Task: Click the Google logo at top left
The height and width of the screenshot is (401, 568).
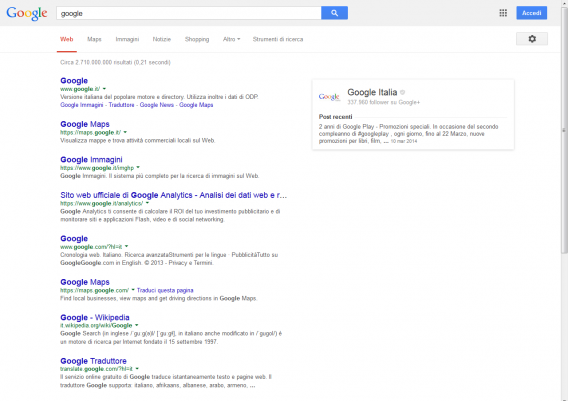Action: (x=27, y=13)
